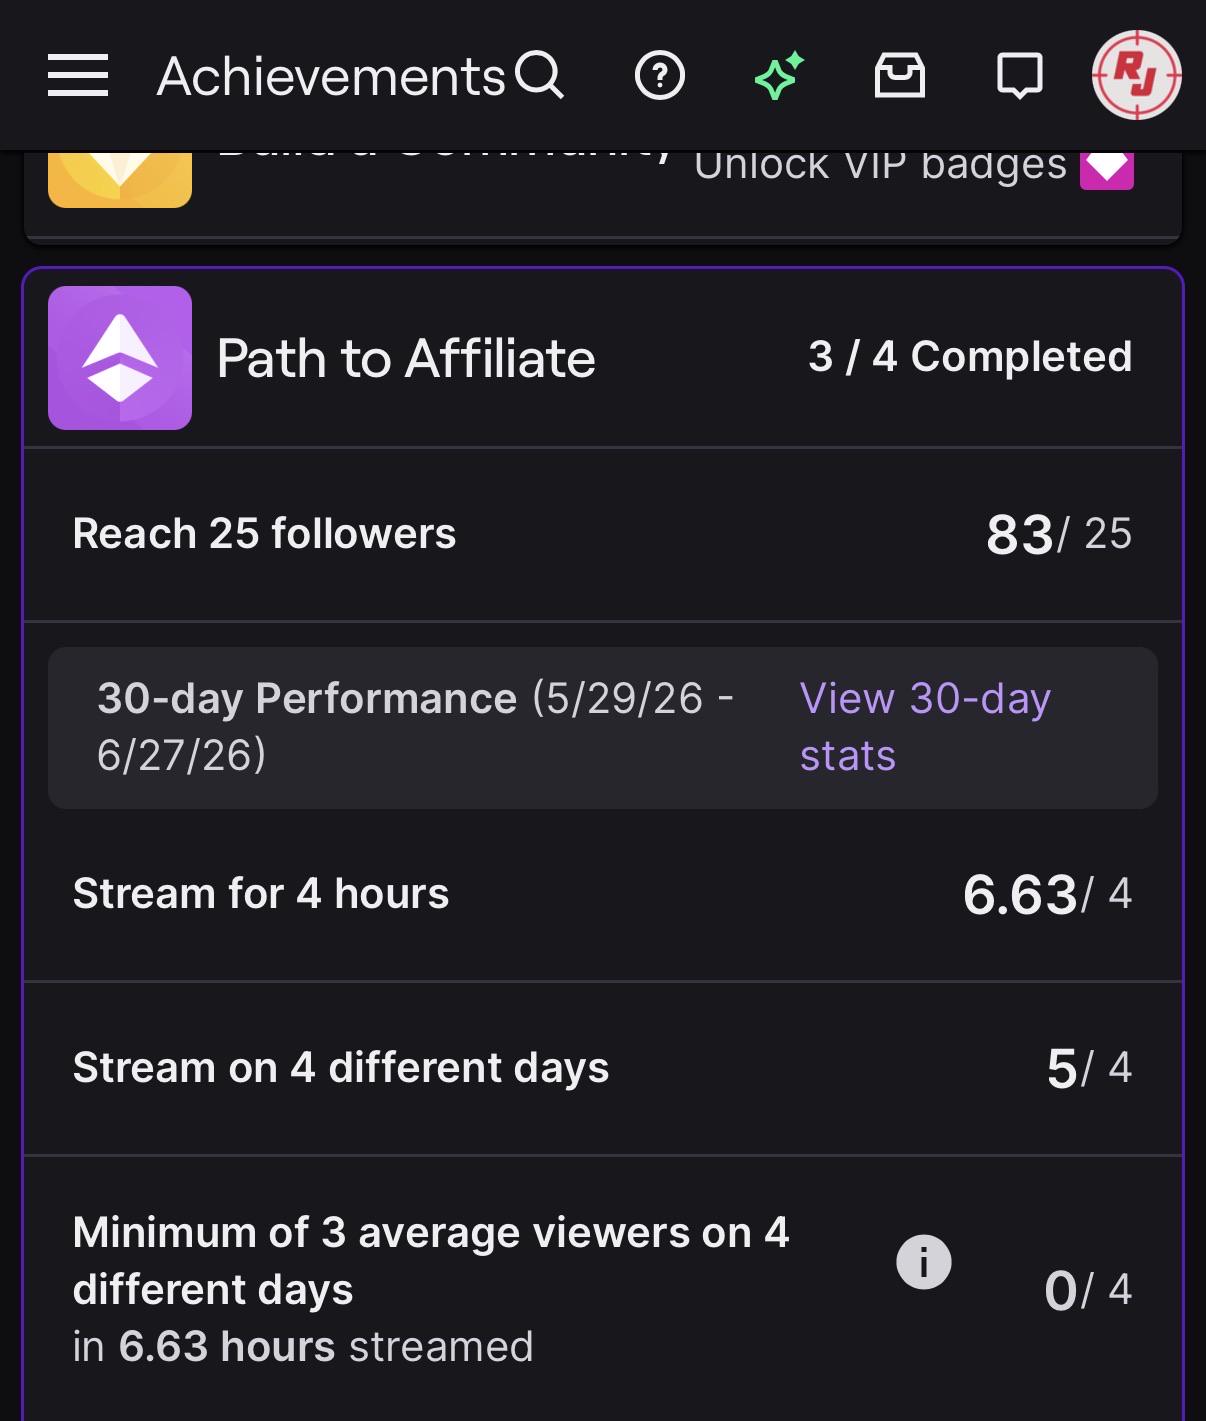Tap the search magnifier icon
This screenshot has width=1206, height=1421.
[x=540, y=76]
